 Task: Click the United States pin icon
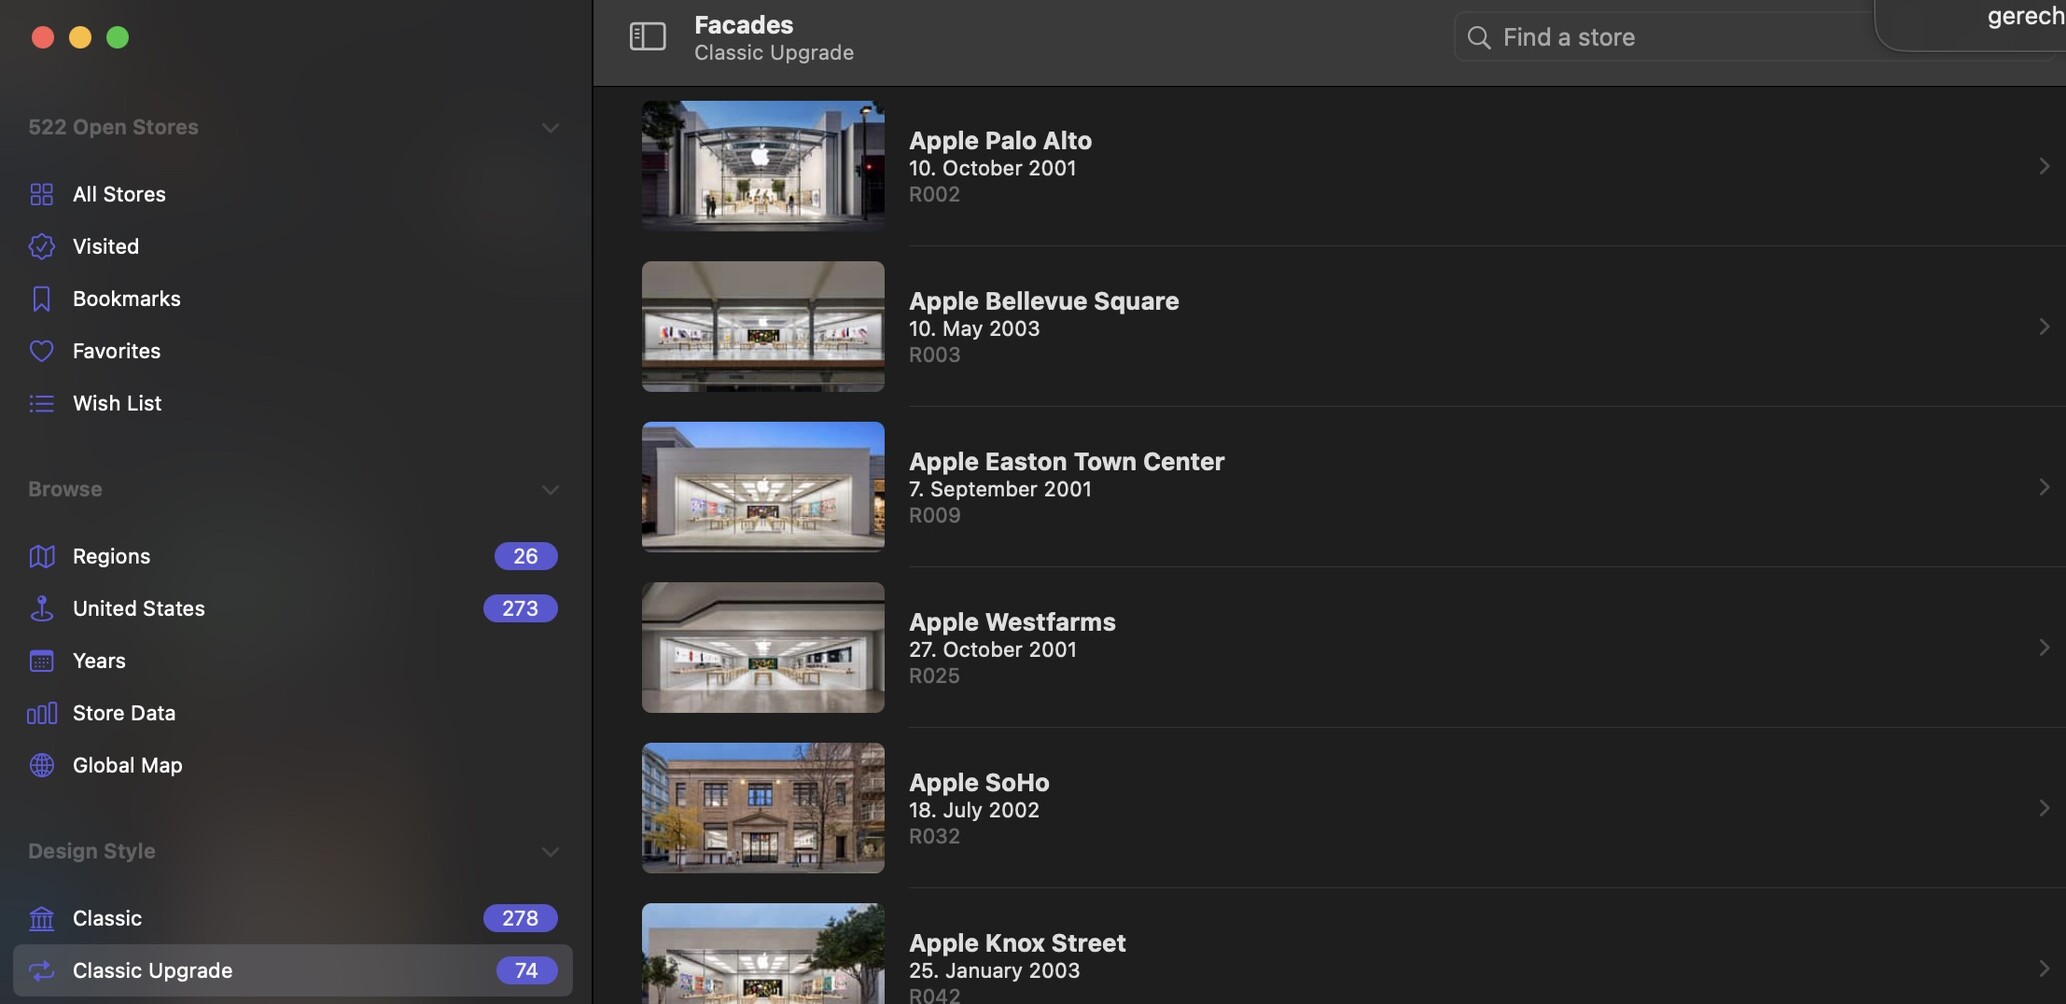point(41,608)
